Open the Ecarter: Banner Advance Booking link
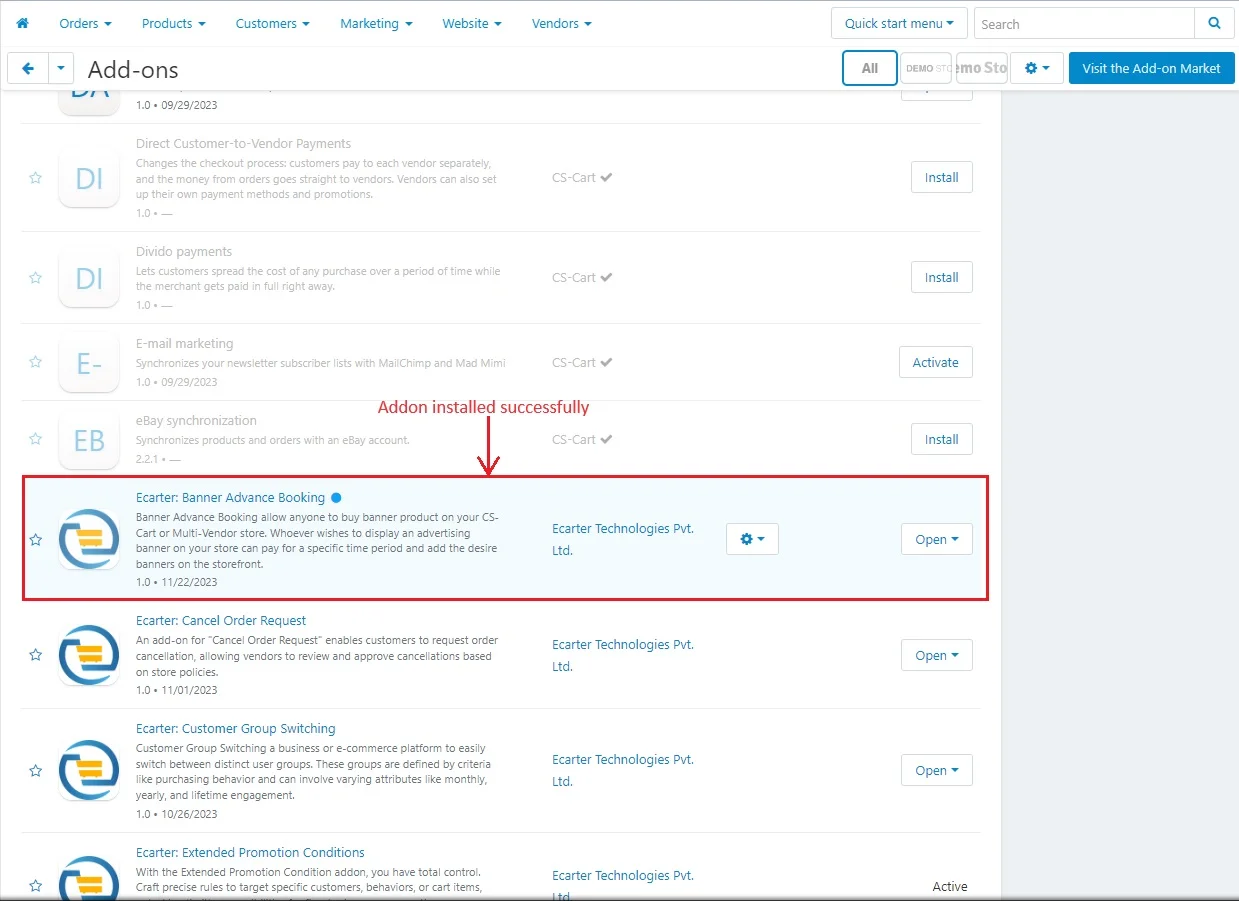1239x901 pixels. (230, 497)
